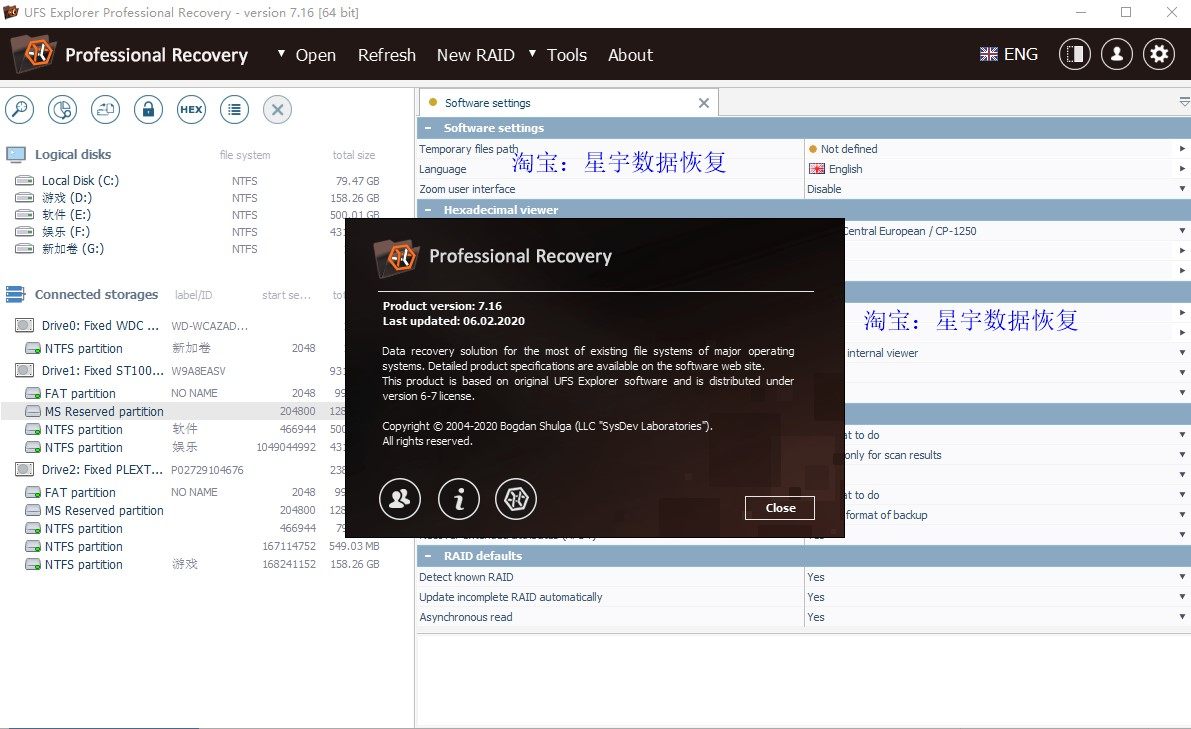Click the padlock decrypt storage icon
Viewport: 1191px width, 729px height.
pos(148,109)
